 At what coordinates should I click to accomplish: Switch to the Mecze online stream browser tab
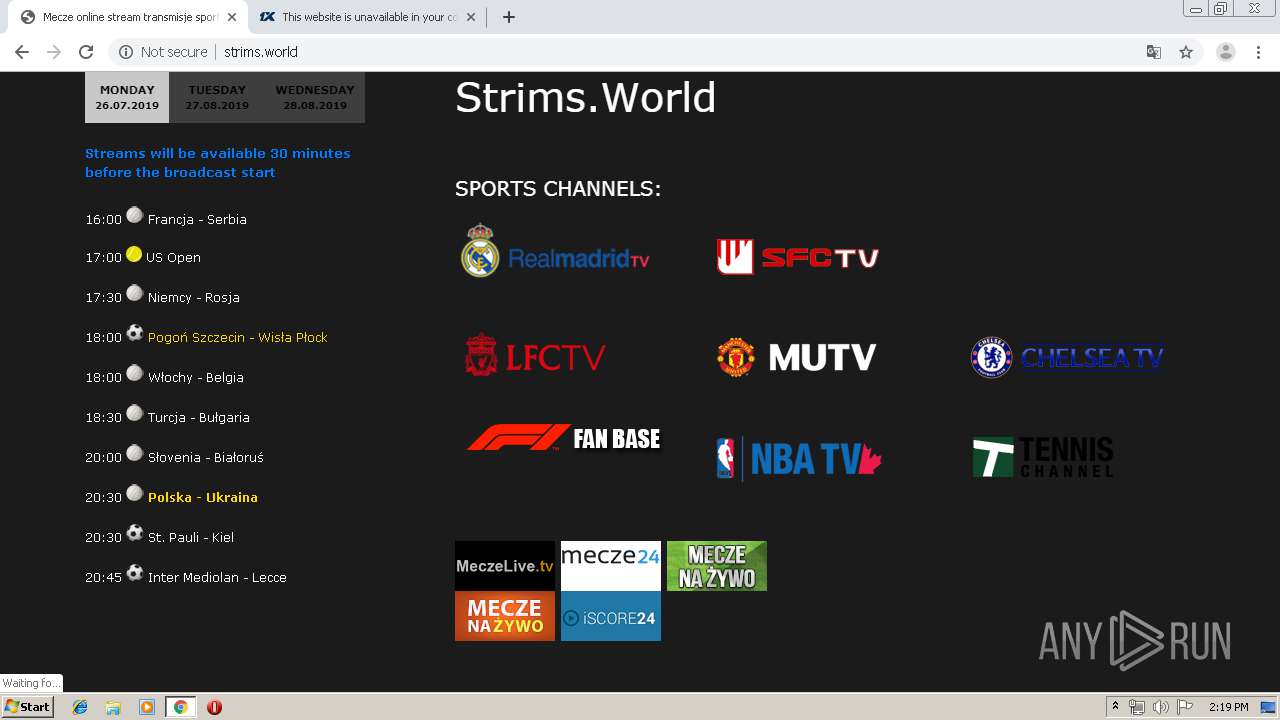[x=128, y=17]
